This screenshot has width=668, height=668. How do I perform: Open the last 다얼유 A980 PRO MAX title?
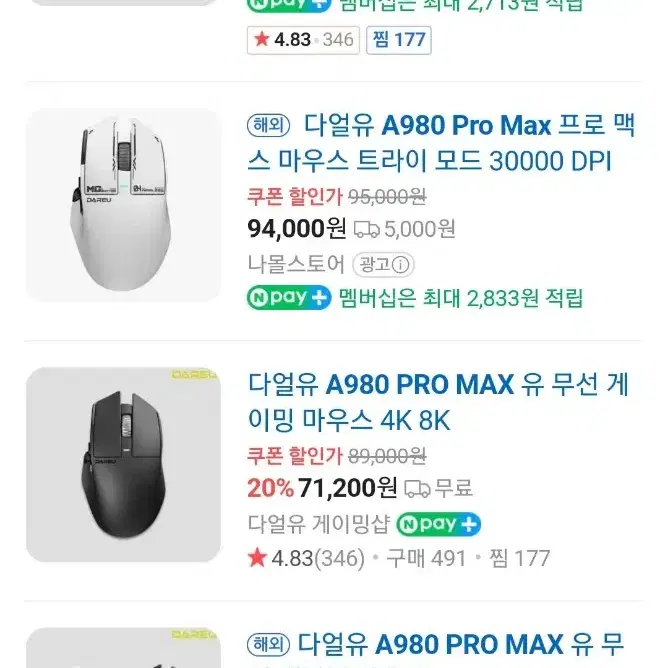click(x=460, y=644)
